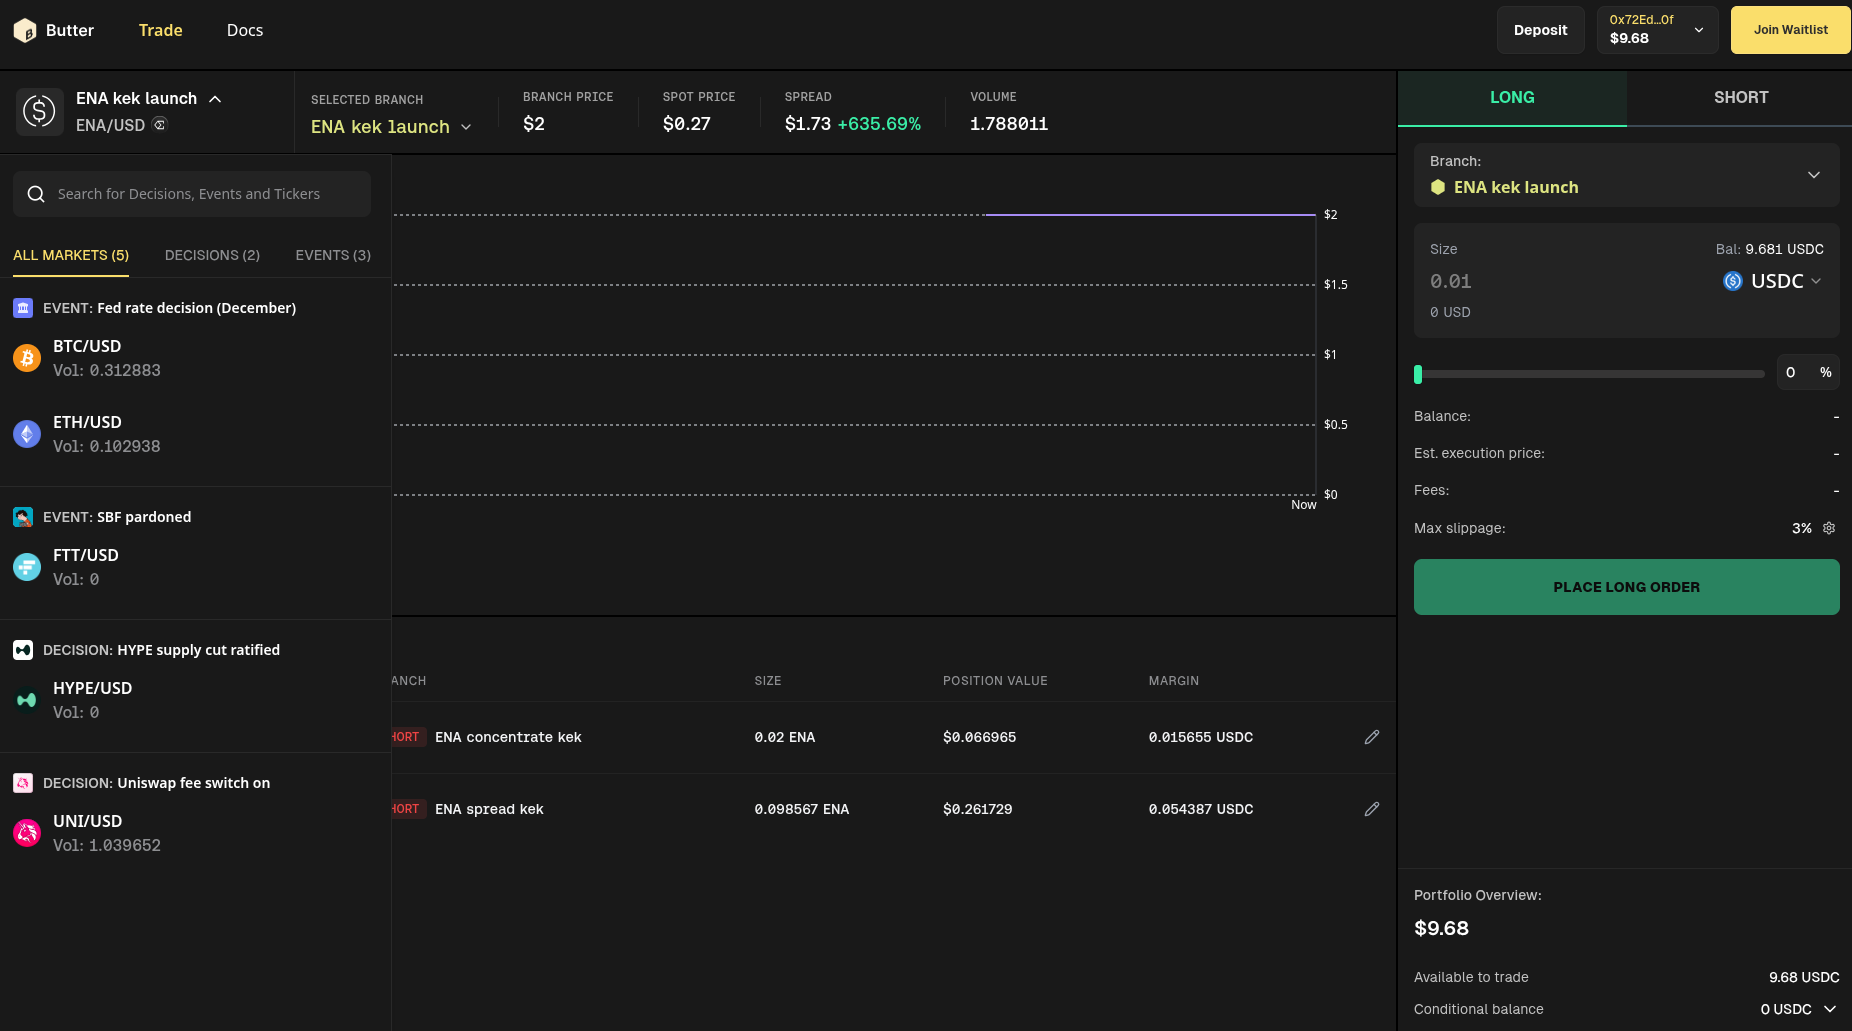Click the small icon beside ENA/USD
The width and height of the screenshot is (1852, 1031).
[x=159, y=125]
